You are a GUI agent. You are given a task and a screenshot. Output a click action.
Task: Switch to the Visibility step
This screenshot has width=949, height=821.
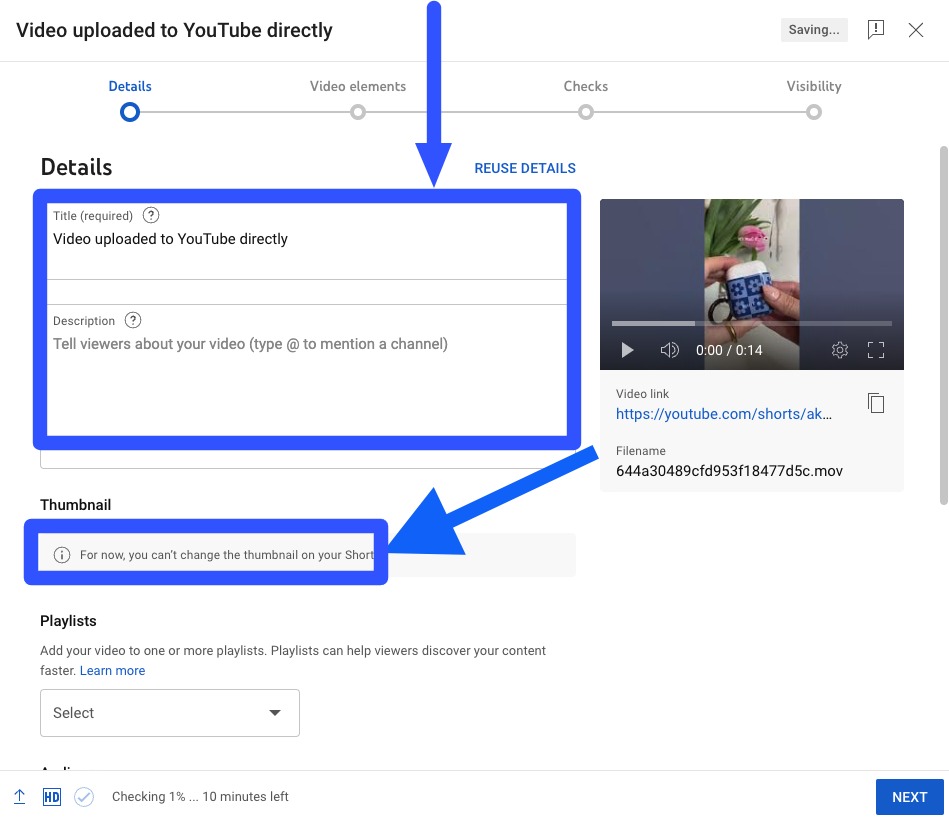tap(813, 86)
